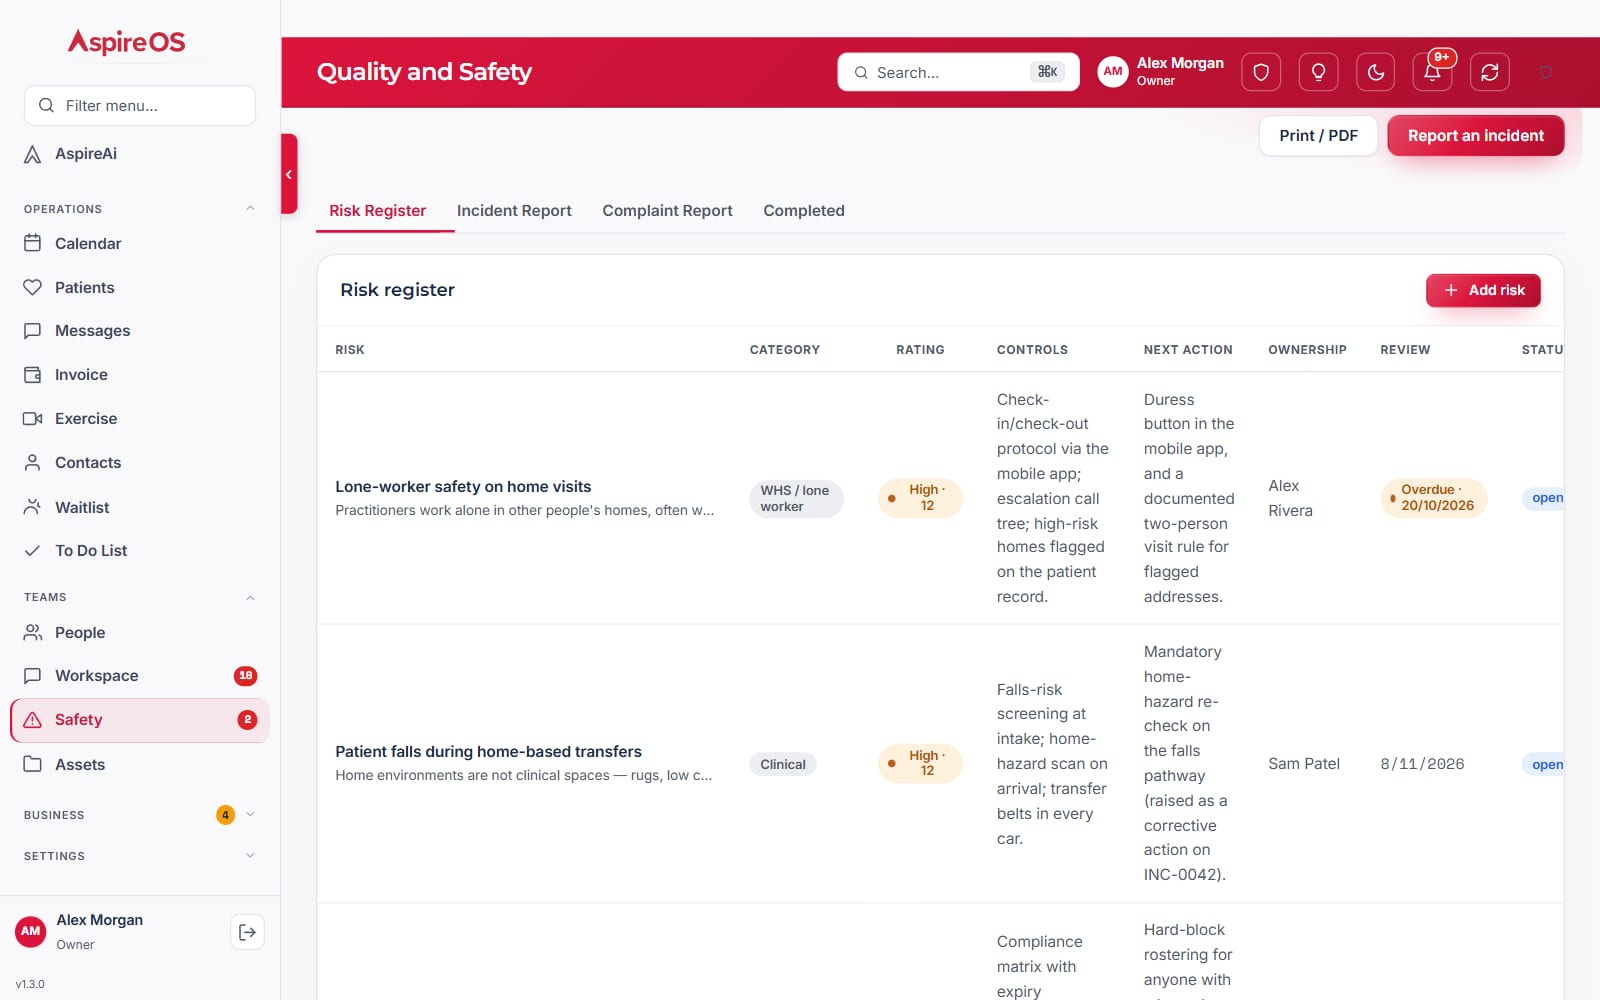Screen dimensions: 1600x1000
Task: Open notifications bell with 9+ badge
Action: point(1433,72)
